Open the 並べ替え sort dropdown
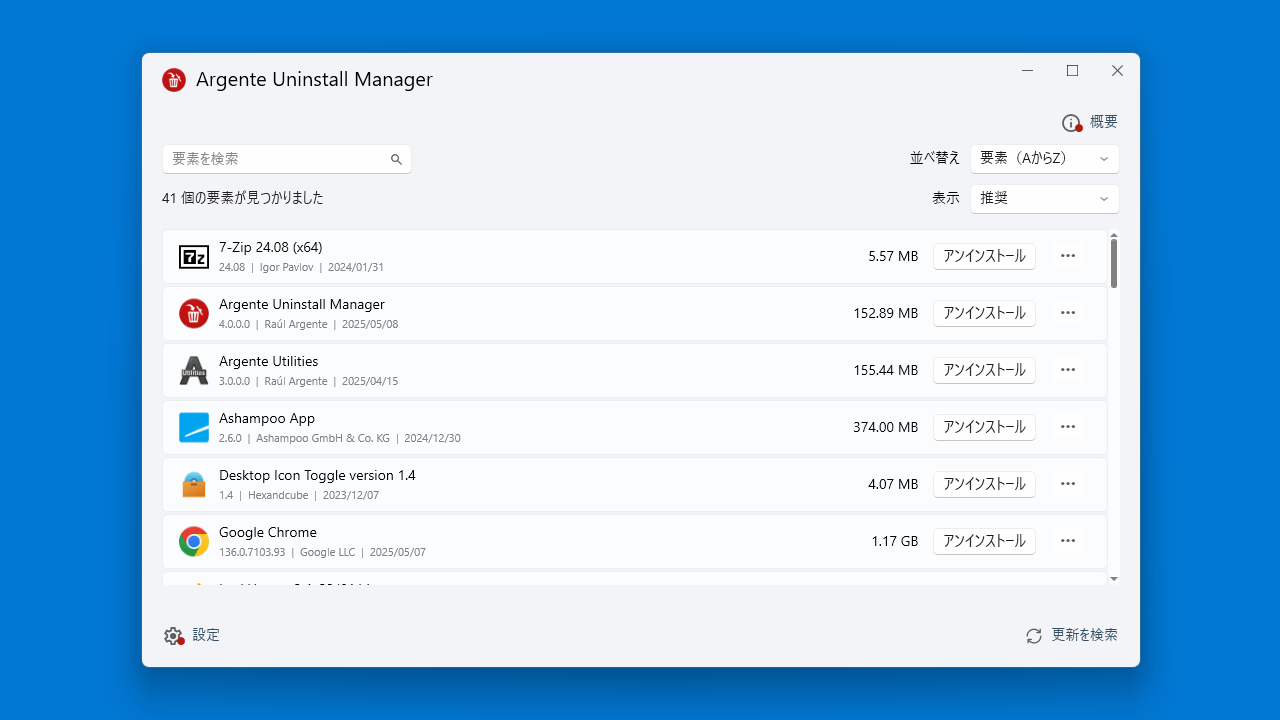Screen dimensions: 1280x720 [x=1045, y=159]
